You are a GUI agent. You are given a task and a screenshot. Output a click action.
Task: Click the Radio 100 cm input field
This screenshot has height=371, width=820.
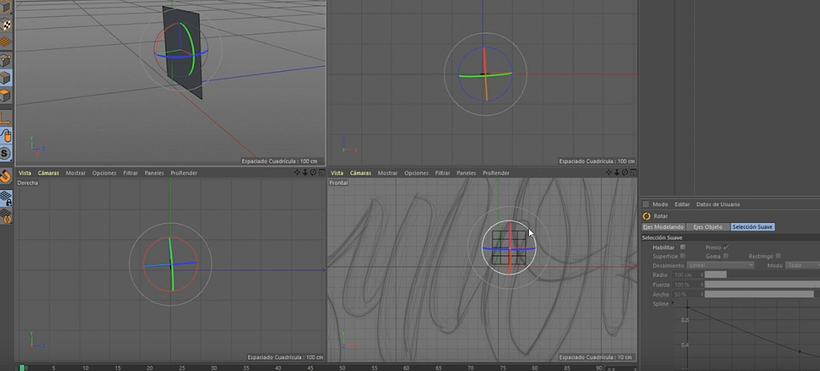(687, 275)
